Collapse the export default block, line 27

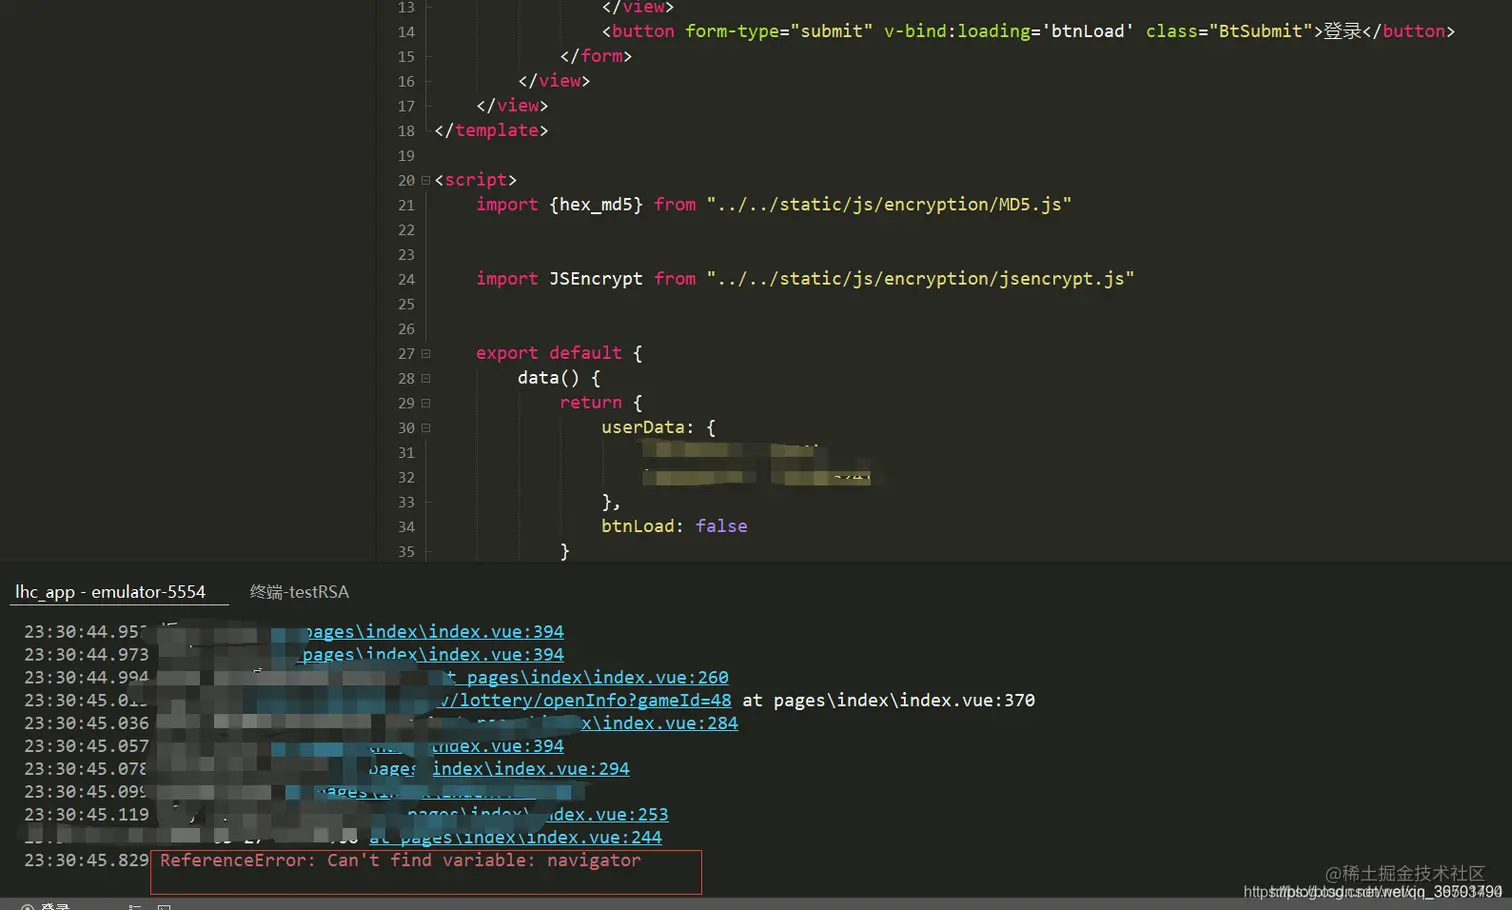[426, 354]
